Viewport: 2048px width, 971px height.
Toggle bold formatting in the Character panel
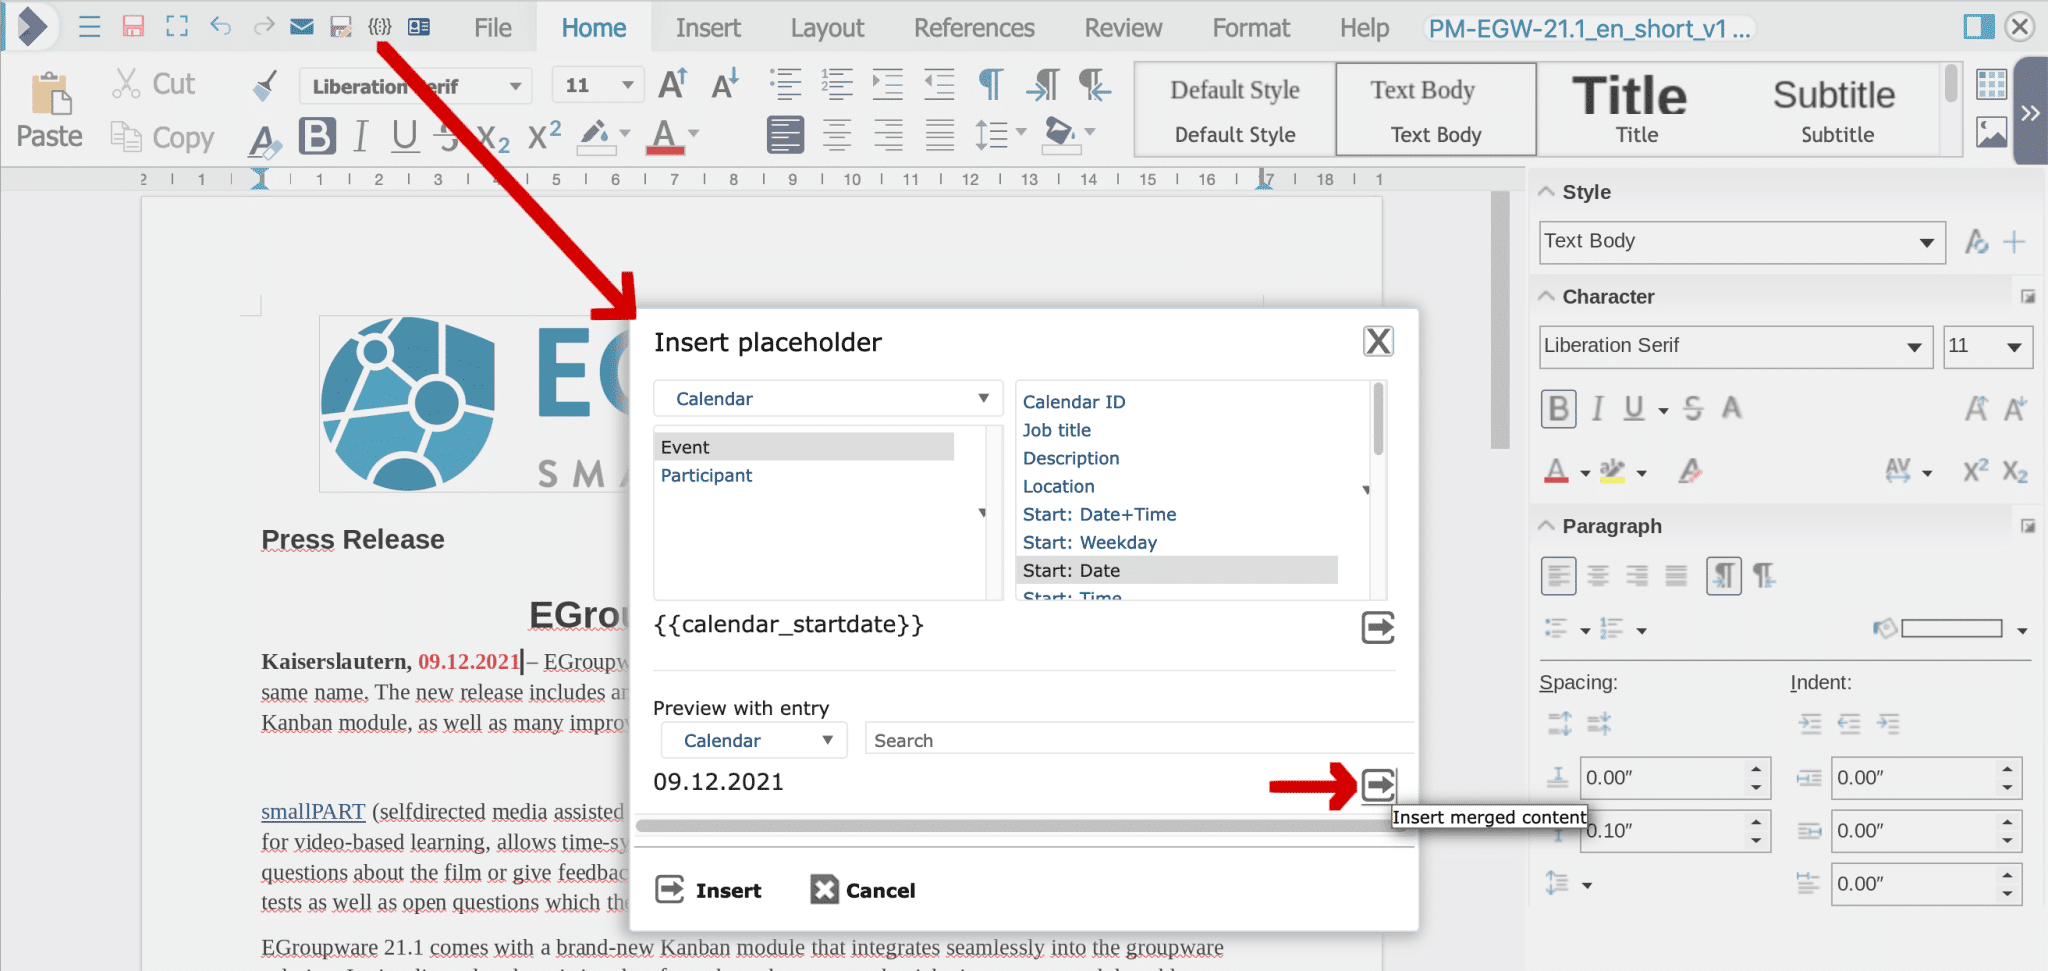[1557, 408]
